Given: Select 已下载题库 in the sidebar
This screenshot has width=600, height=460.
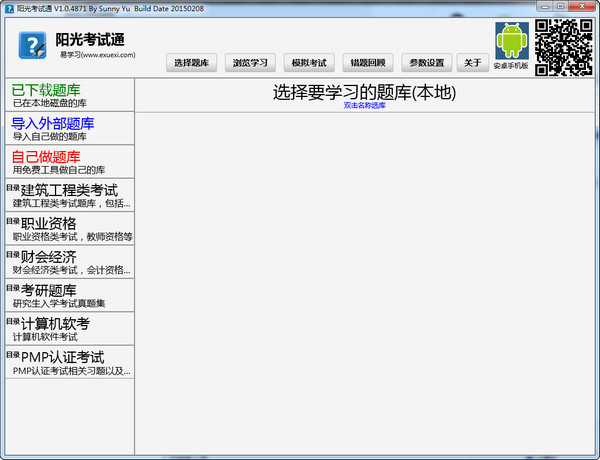Looking at the screenshot, I should point(67,96).
